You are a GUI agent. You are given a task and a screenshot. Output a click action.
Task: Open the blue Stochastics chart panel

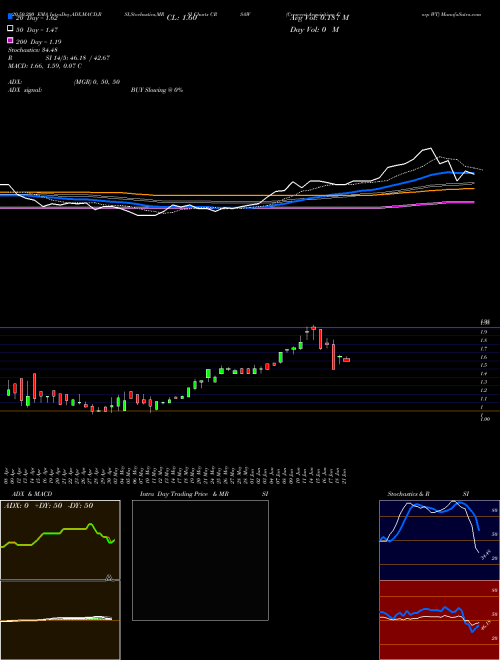point(439,540)
